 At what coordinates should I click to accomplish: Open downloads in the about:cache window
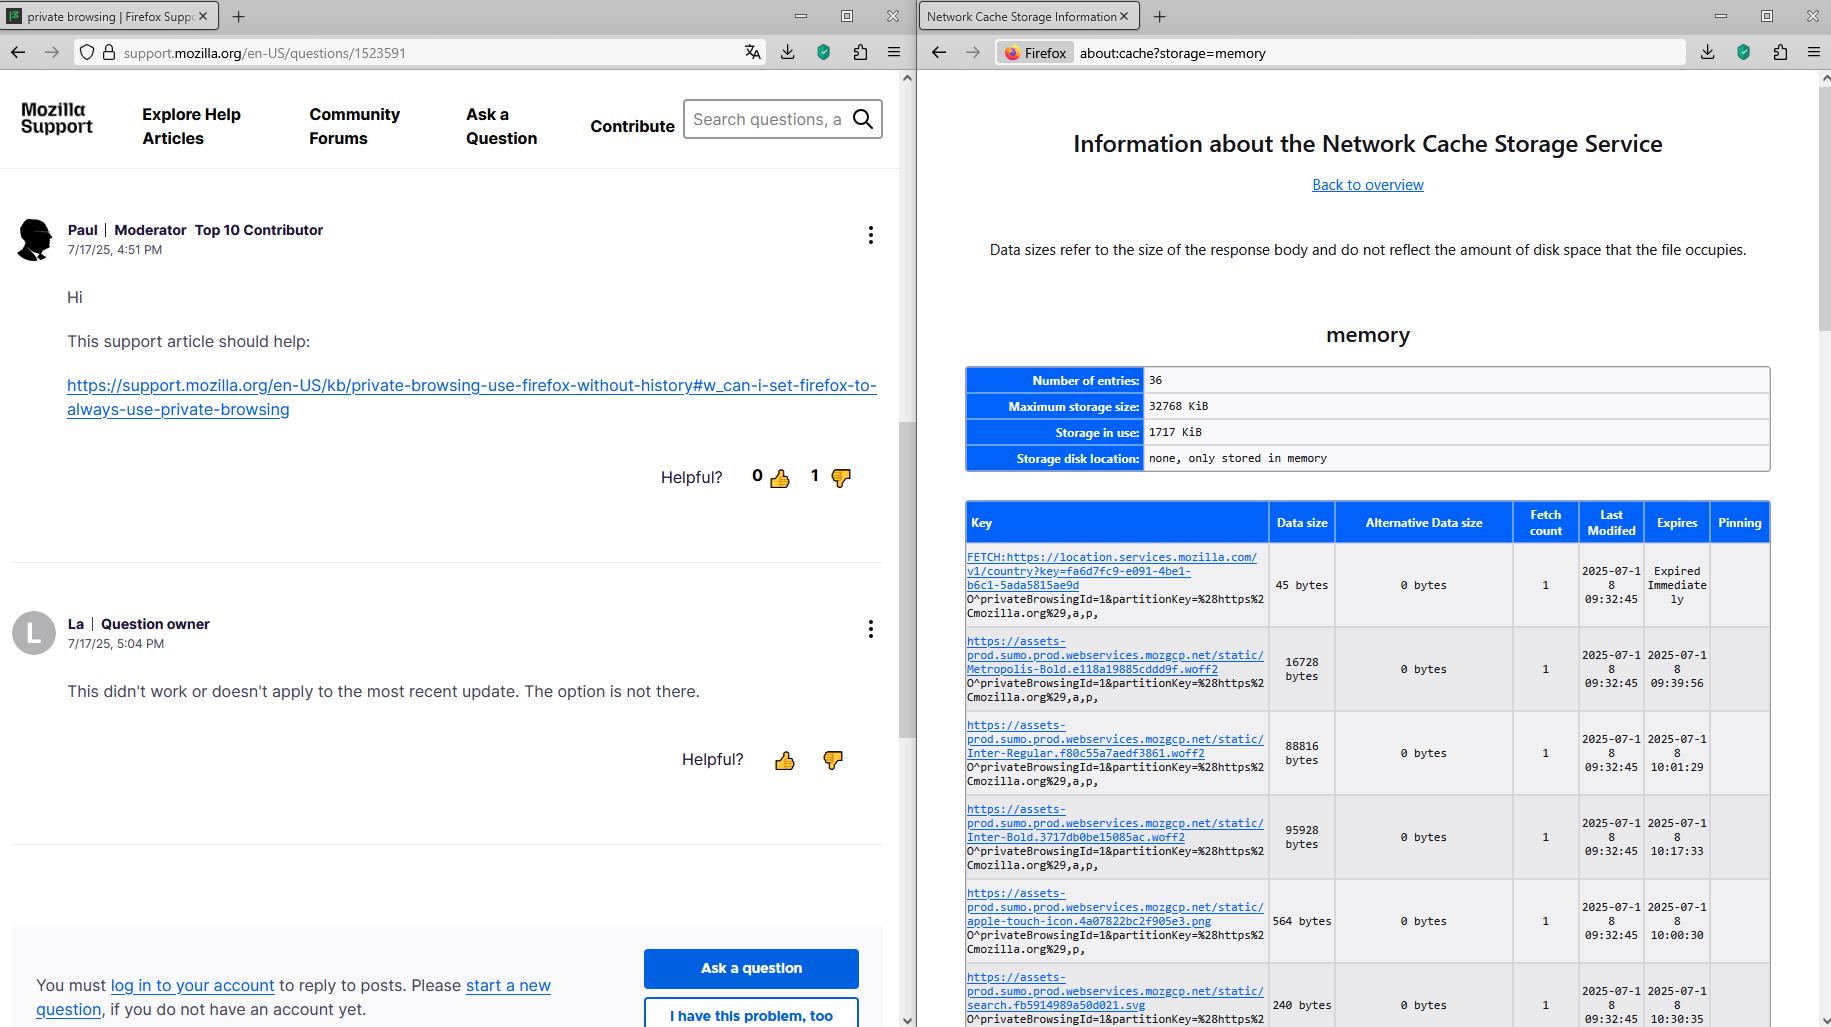(1708, 52)
